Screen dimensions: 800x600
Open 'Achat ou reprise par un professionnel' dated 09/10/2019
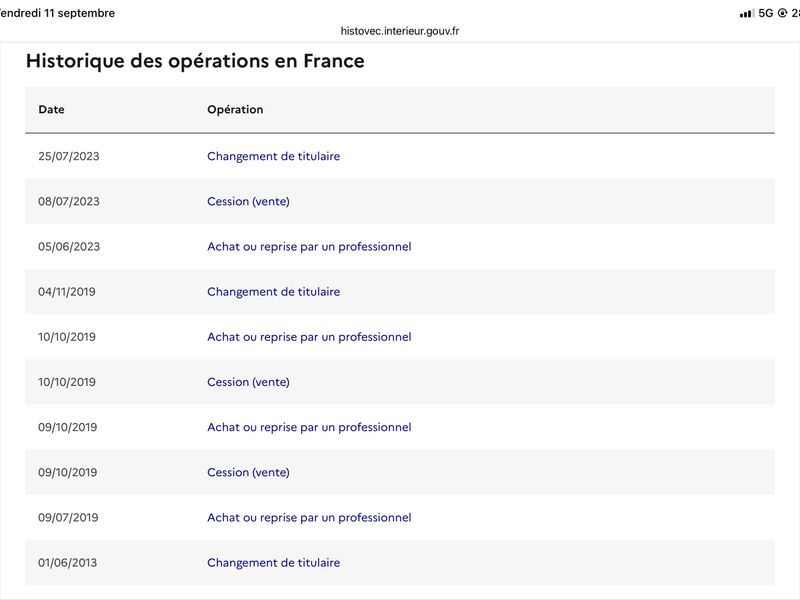coord(309,427)
